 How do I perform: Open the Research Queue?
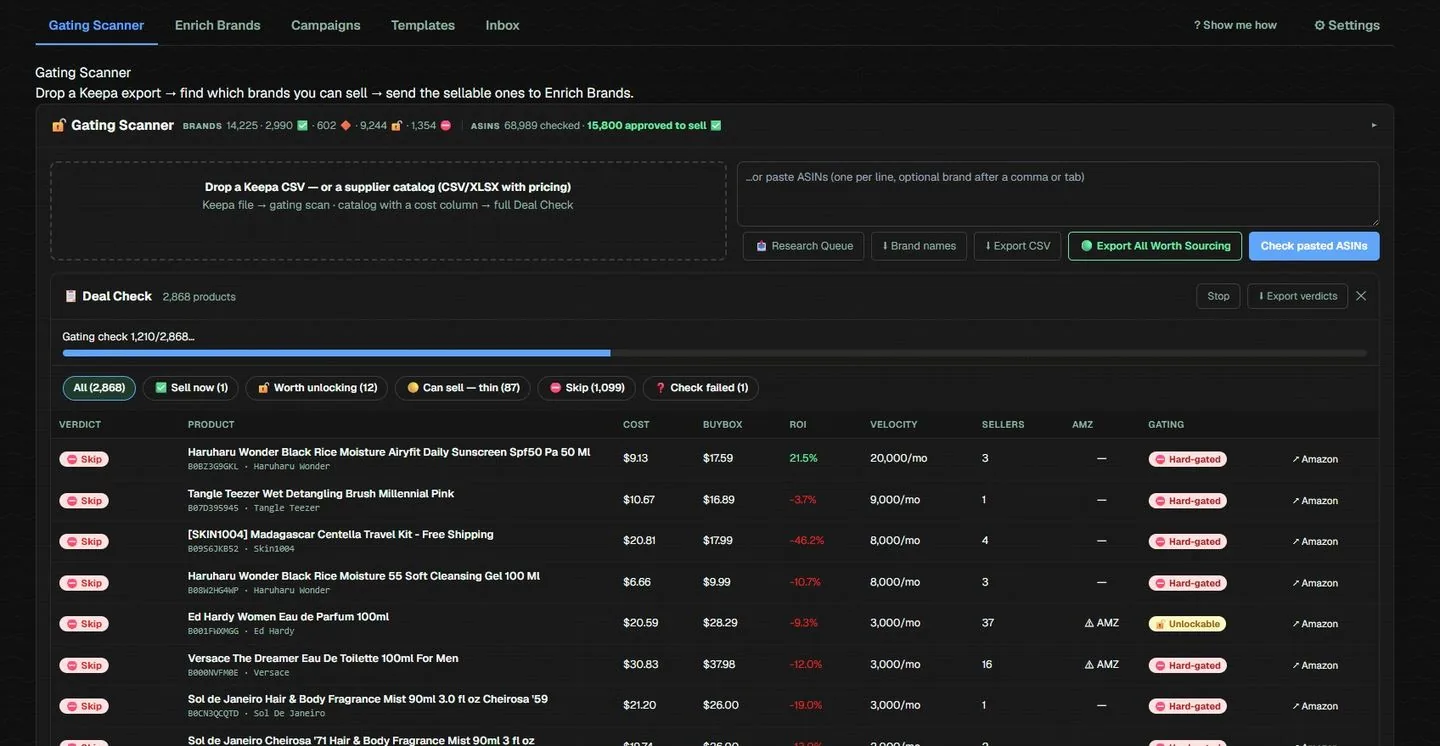[804, 246]
